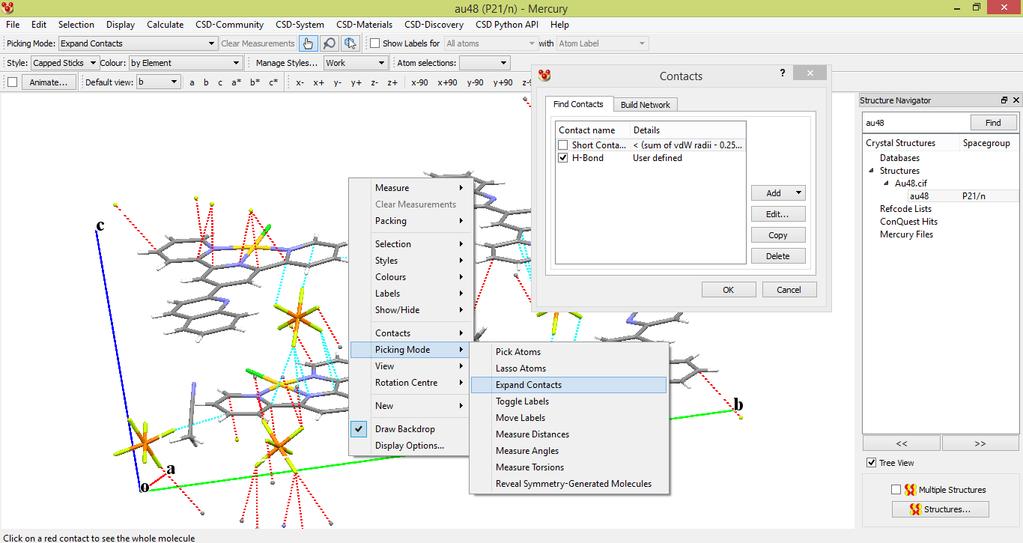Select the pick-atoms hand tool icon
1023x543 pixels.
pyautogui.click(x=308, y=44)
